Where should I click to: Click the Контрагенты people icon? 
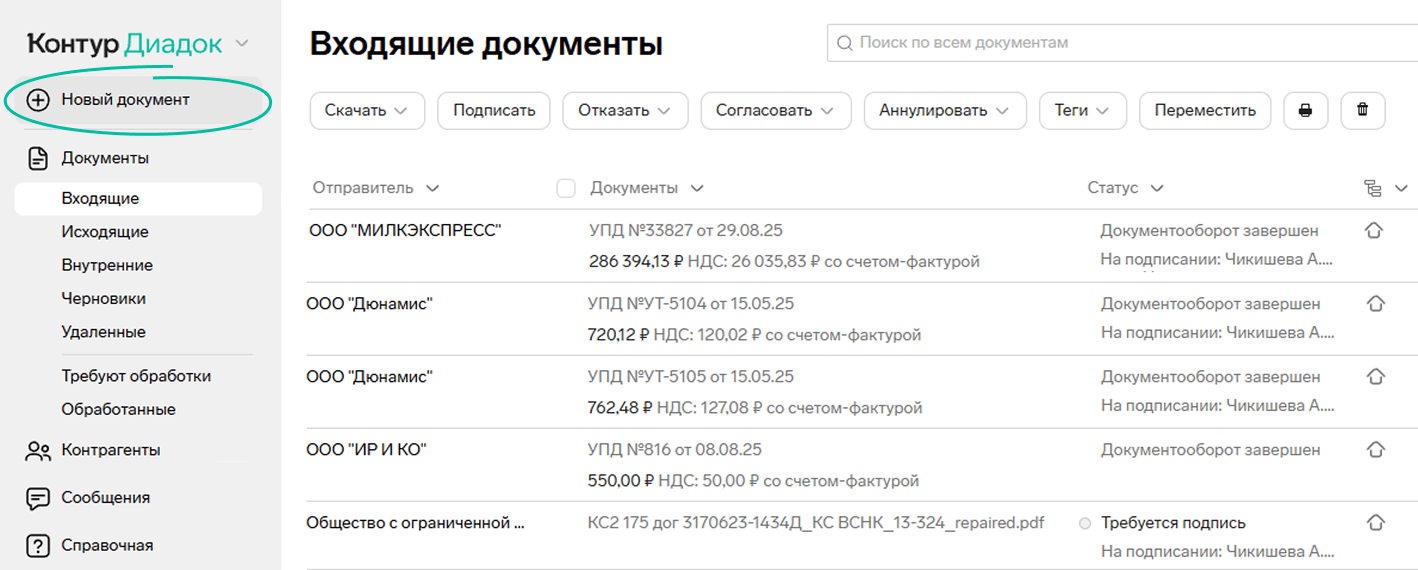click(38, 451)
